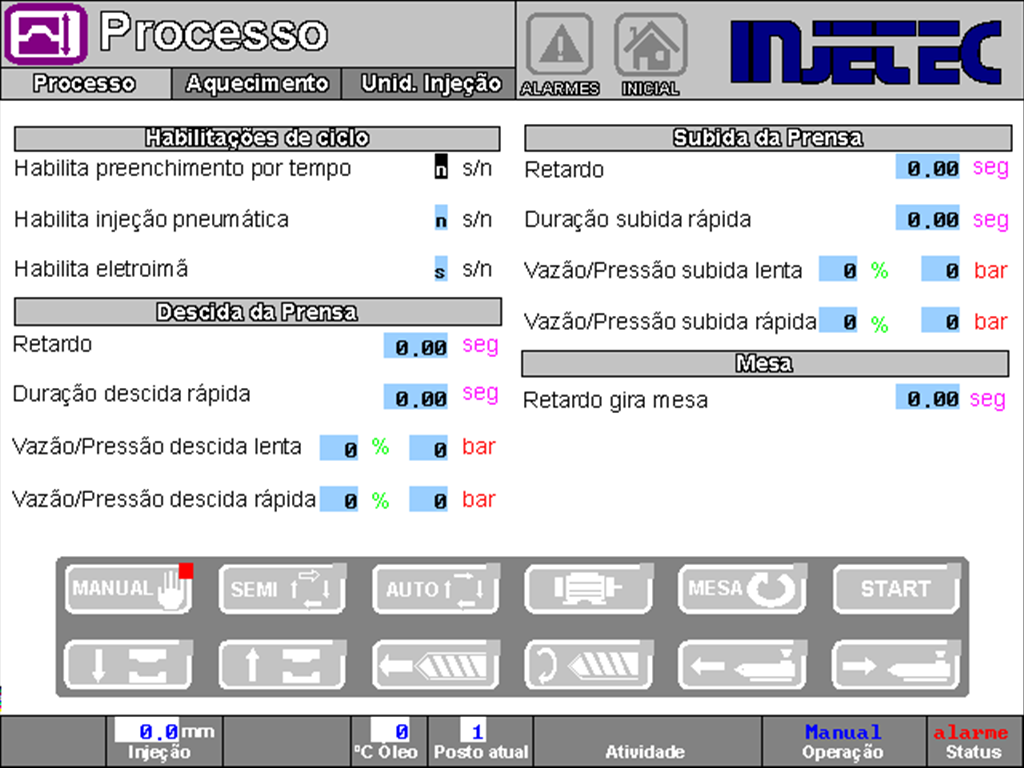Activate the screw rotation icon
The width and height of the screenshot is (1024, 768).
click(589, 664)
